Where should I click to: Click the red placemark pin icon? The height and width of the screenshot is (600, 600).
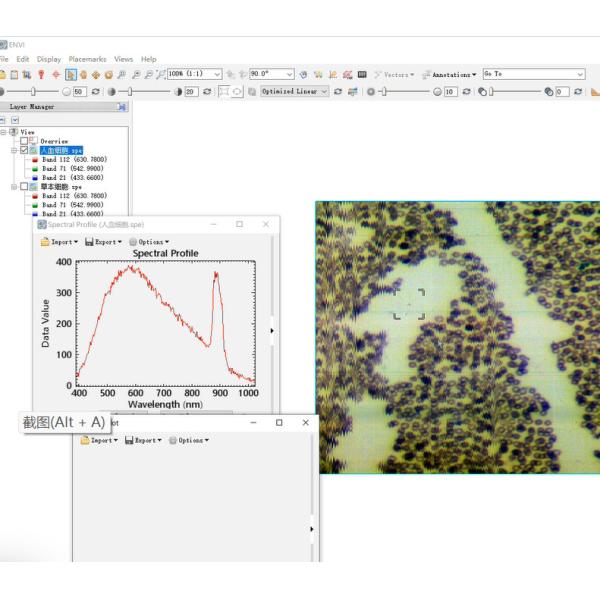pos(41,74)
